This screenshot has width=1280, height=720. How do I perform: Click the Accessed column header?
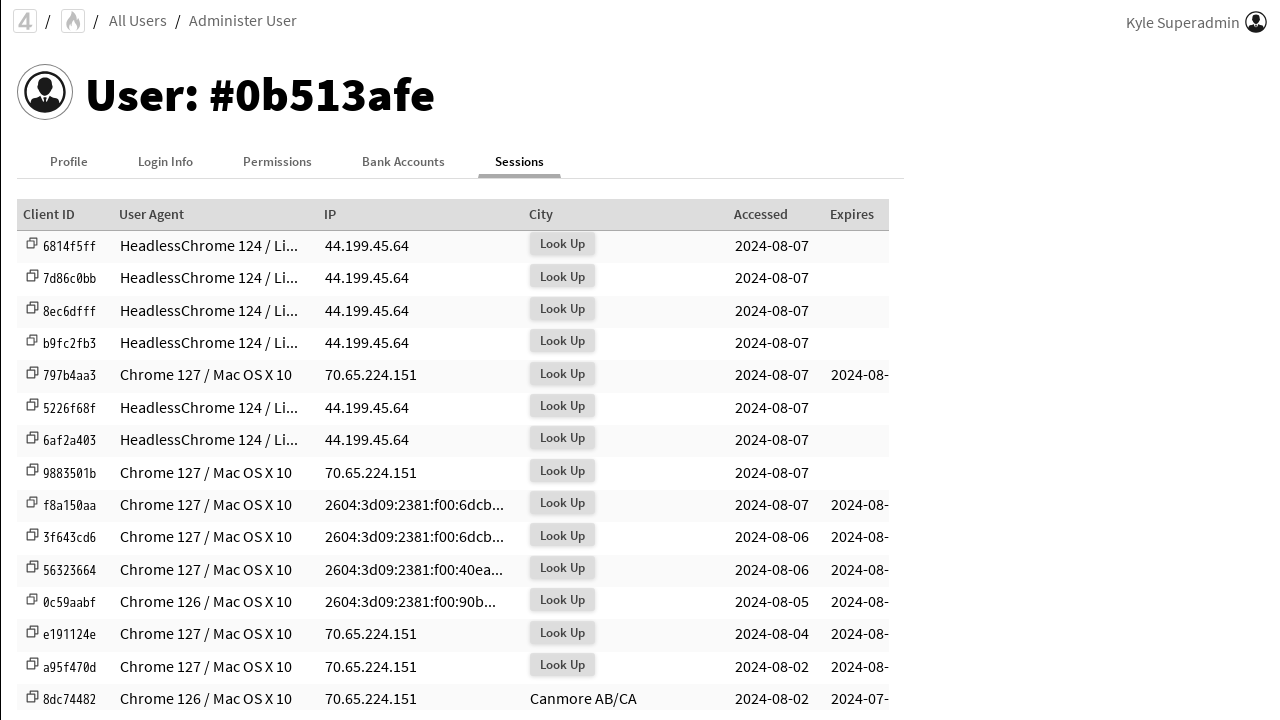tap(761, 214)
